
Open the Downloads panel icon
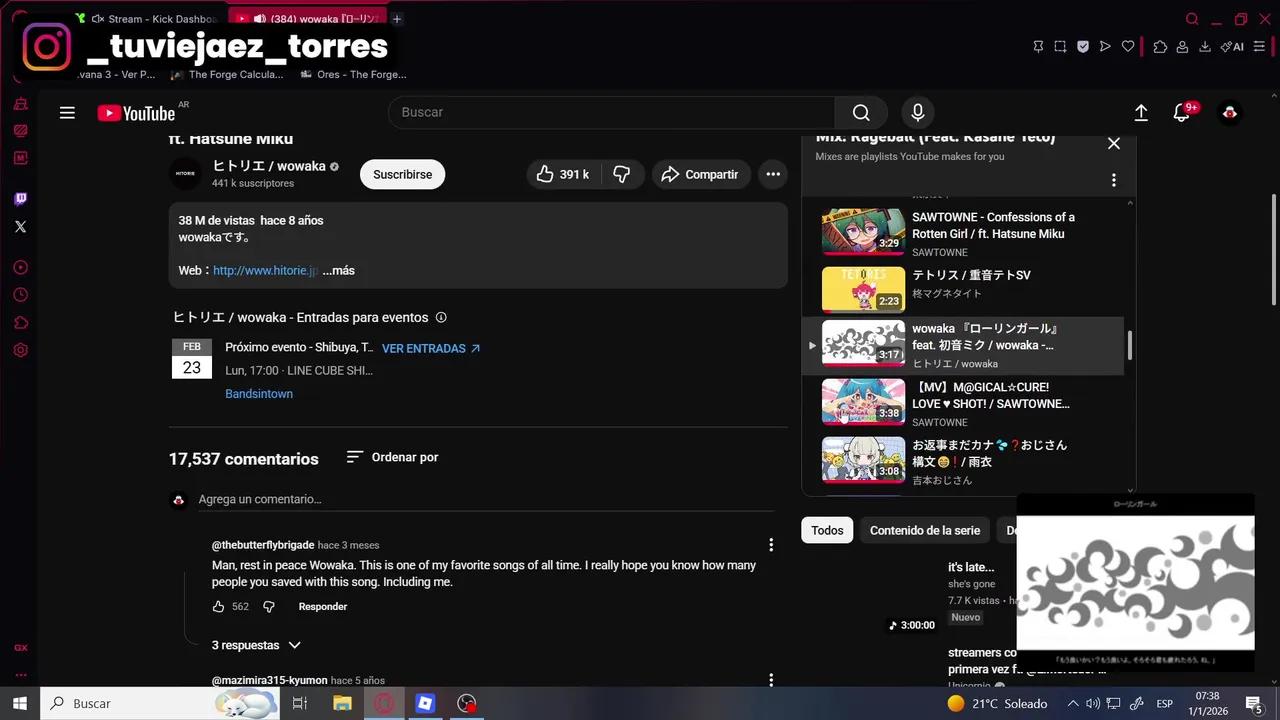coord(1205,46)
